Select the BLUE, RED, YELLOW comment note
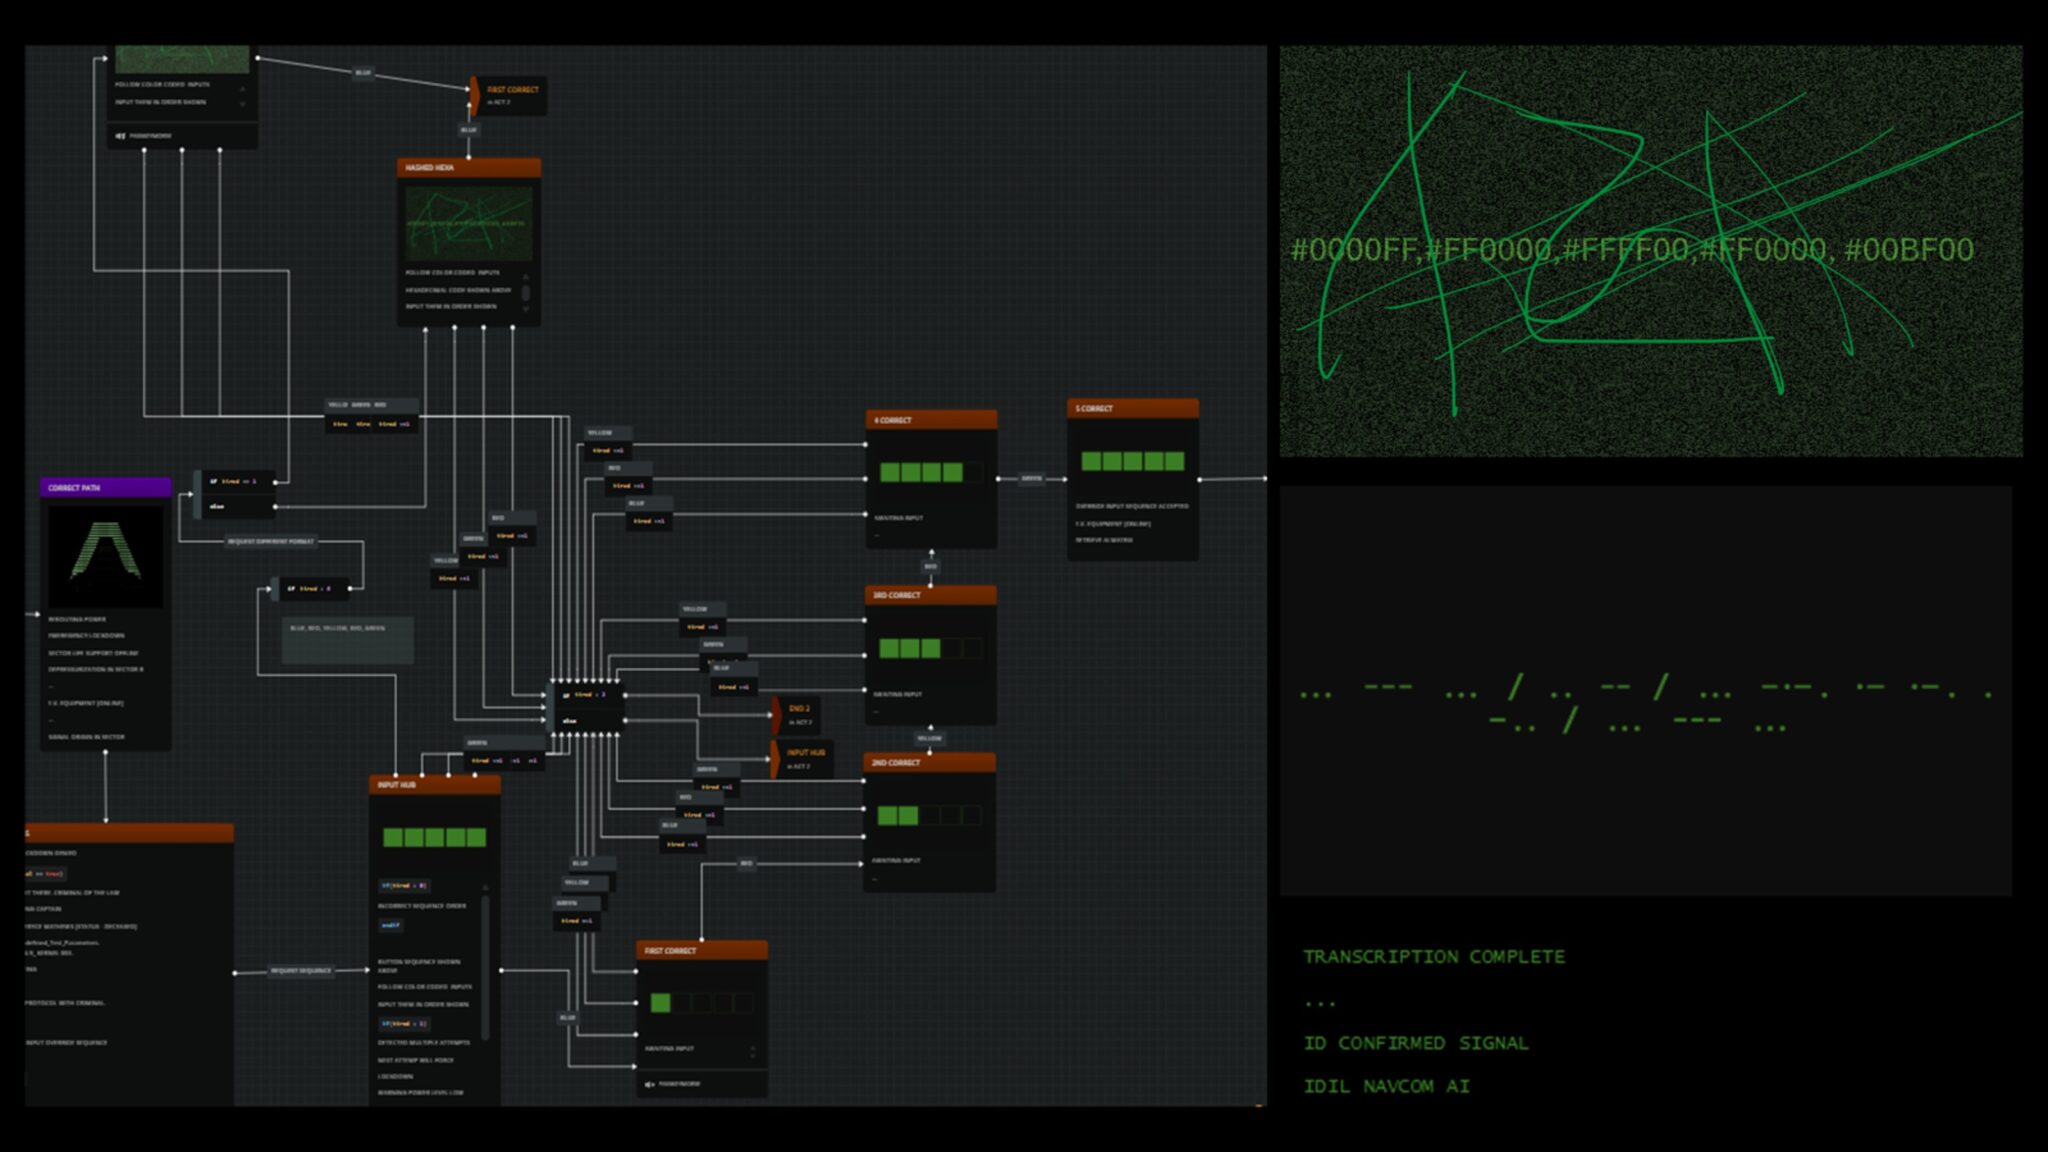This screenshot has height=1152, width=2048. point(347,640)
